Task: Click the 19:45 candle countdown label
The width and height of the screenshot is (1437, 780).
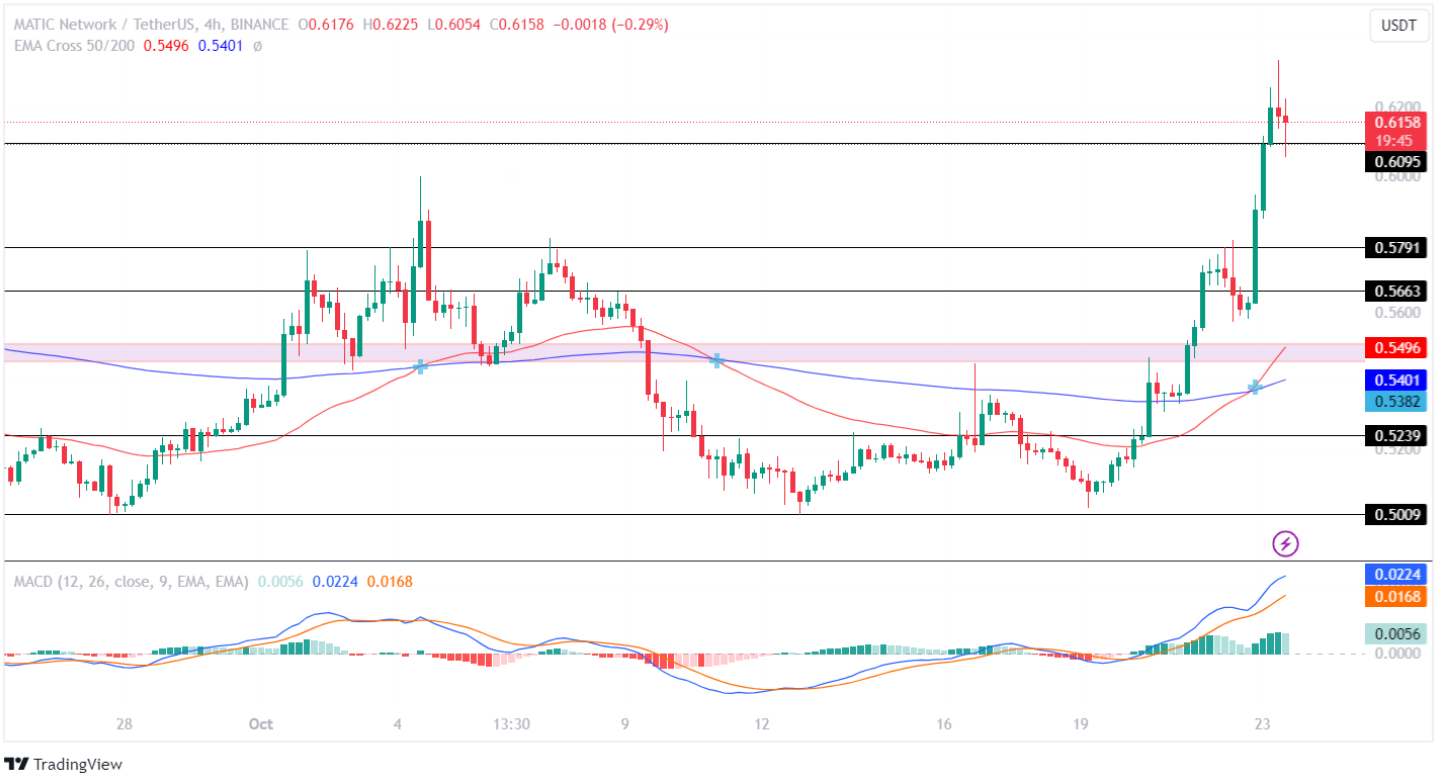Action: point(1396,141)
